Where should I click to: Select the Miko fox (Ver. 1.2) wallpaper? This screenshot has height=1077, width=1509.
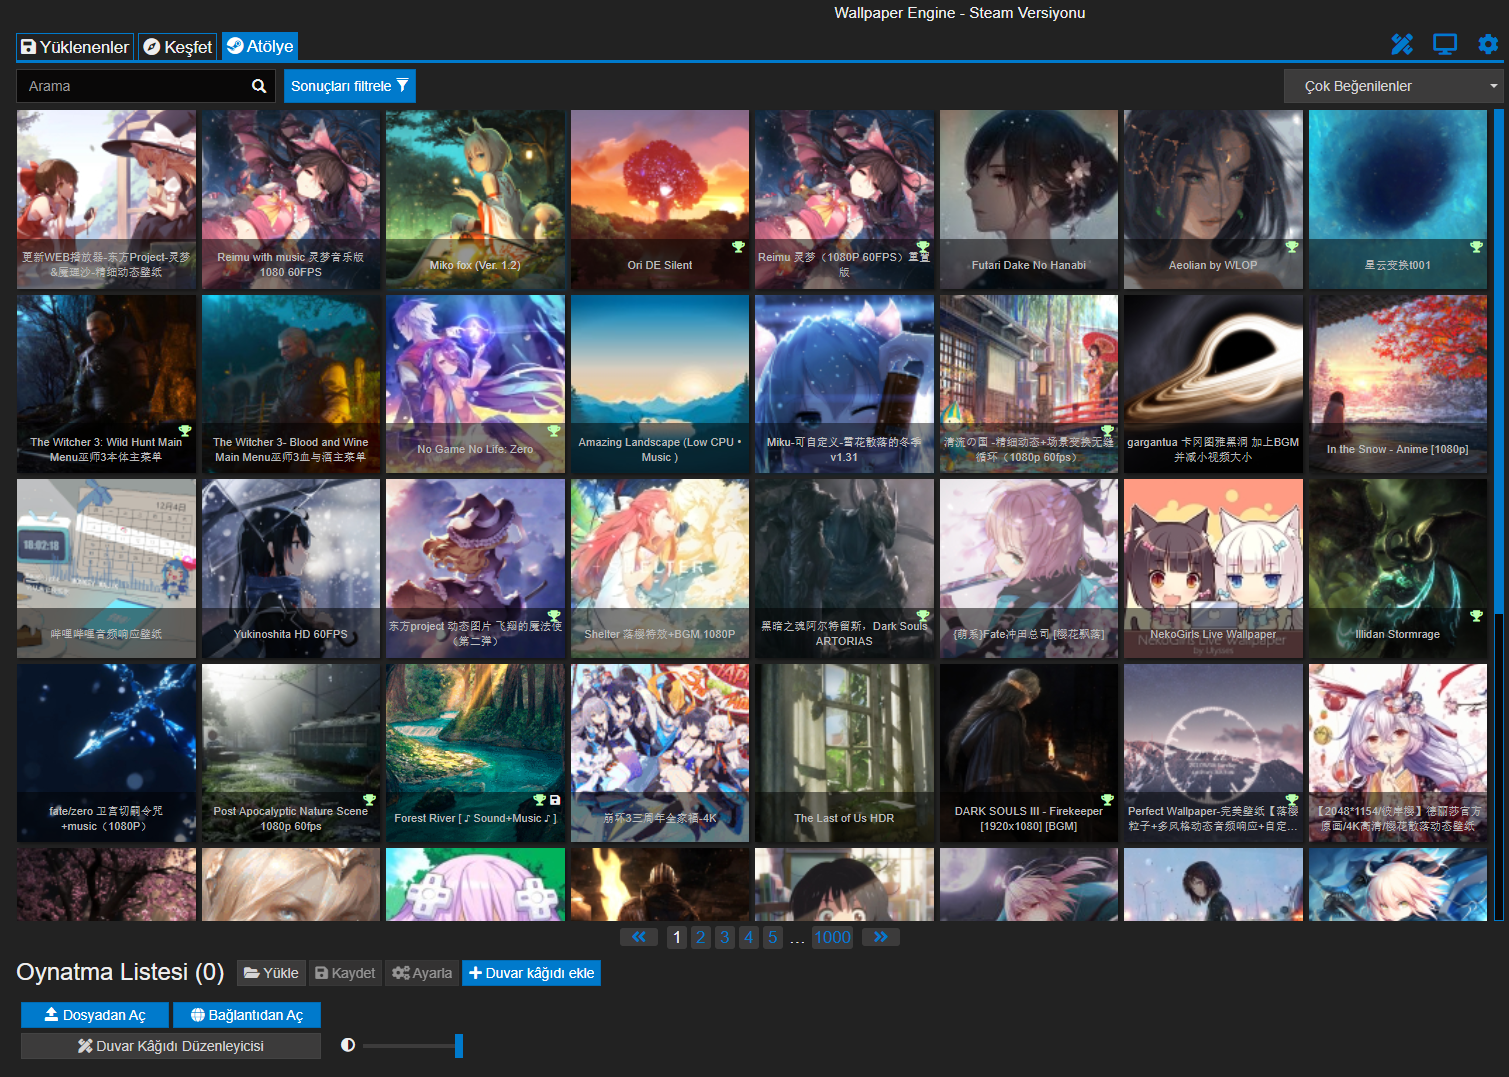point(475,199)
